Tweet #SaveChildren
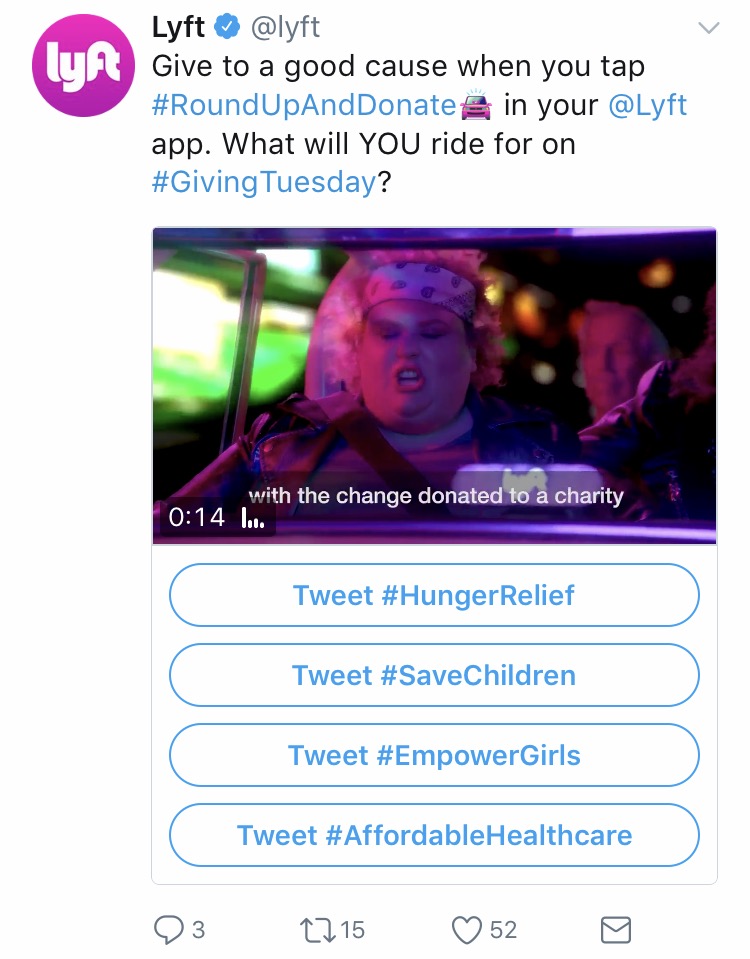Image resolution: width=750 pixels, height=959 pixels. tap(434, 675)
